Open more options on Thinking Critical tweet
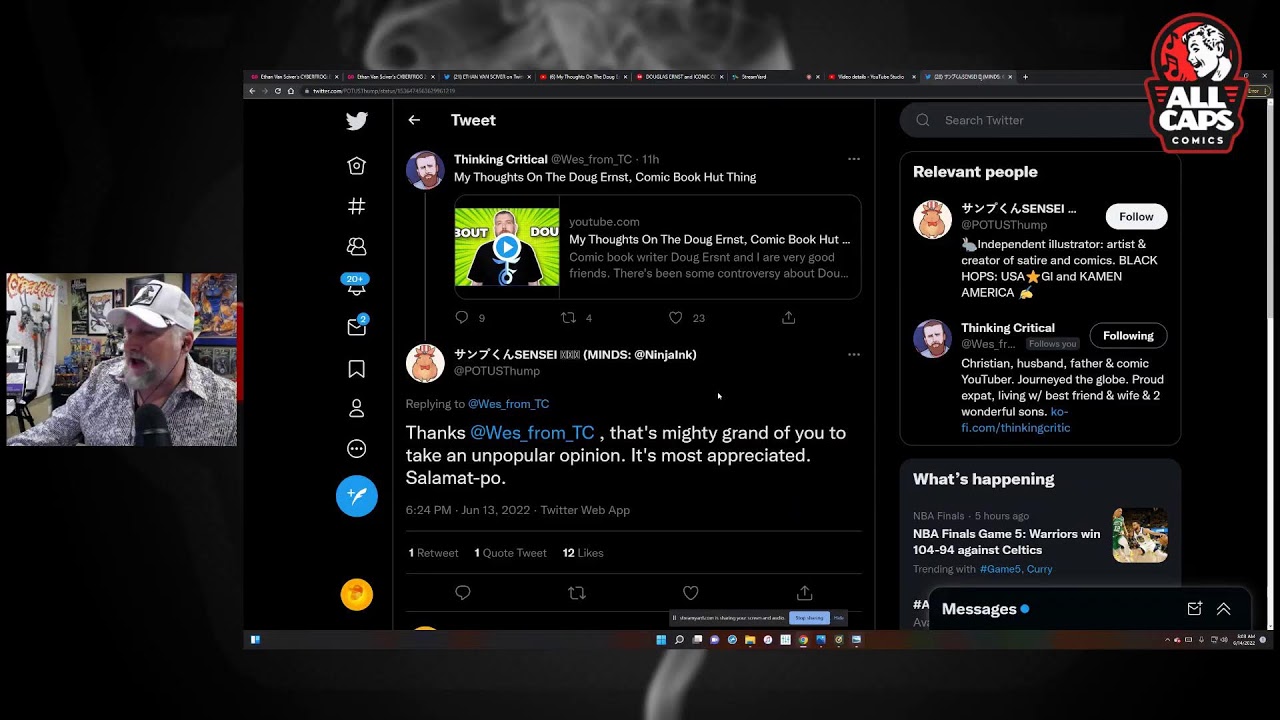The image size is (1280, 720). [853, 159]
